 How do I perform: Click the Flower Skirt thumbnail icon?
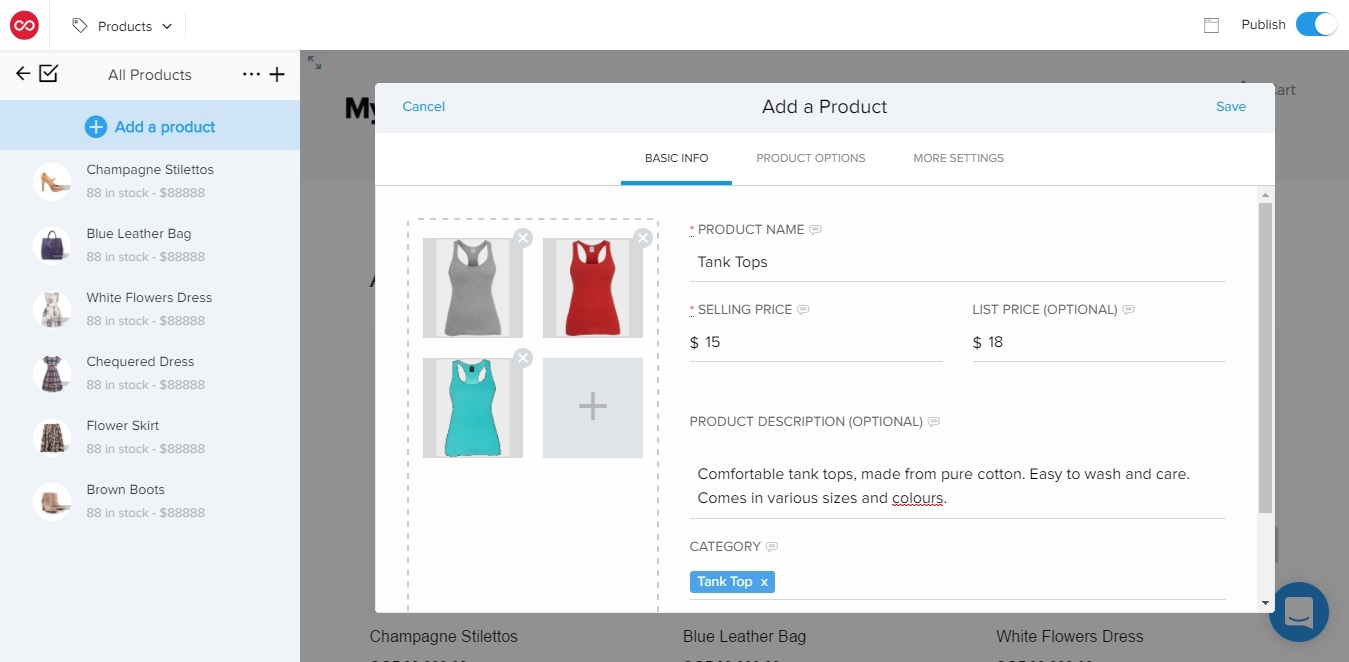(52, 438)
